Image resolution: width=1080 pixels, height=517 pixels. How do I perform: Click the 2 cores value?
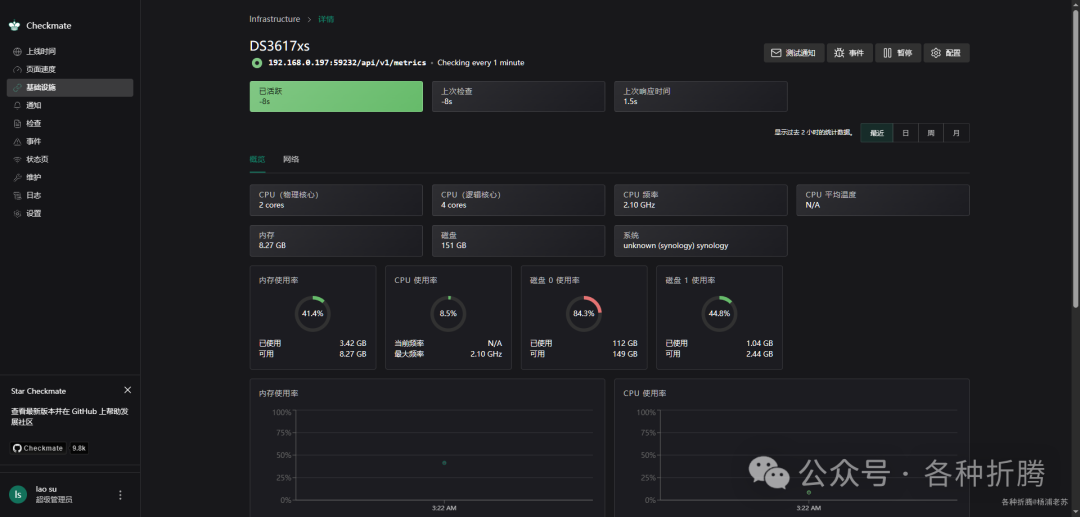point(271,205)
